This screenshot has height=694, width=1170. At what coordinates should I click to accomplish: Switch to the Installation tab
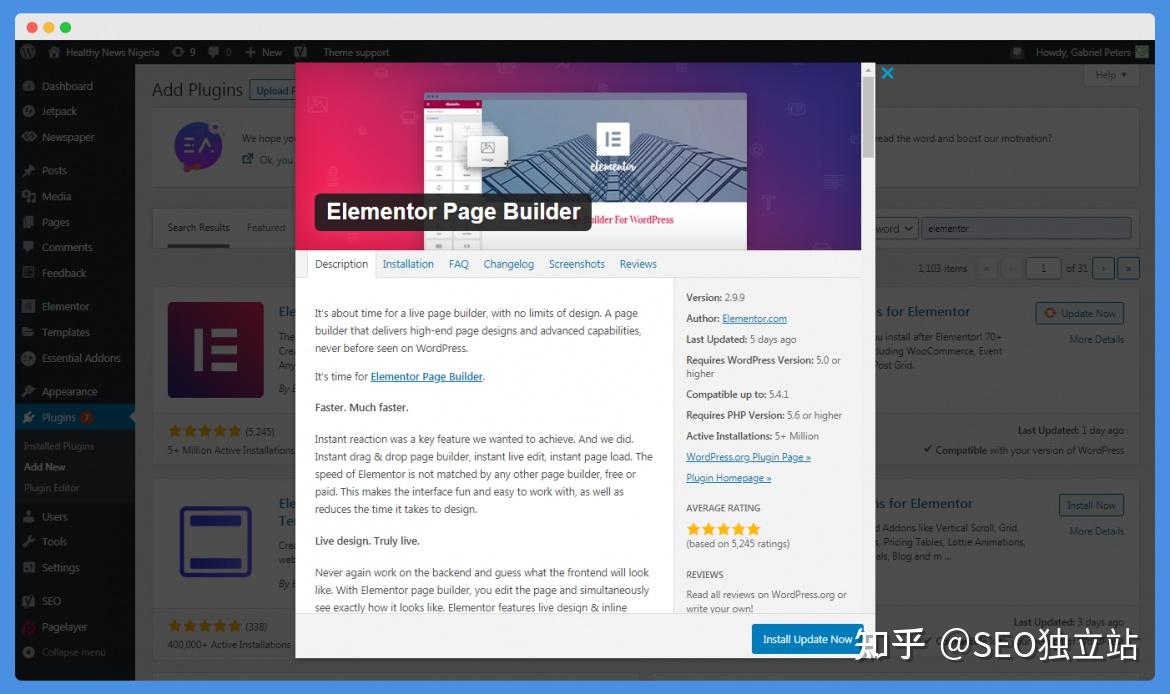pyautogui.click(x=407, y=264)
